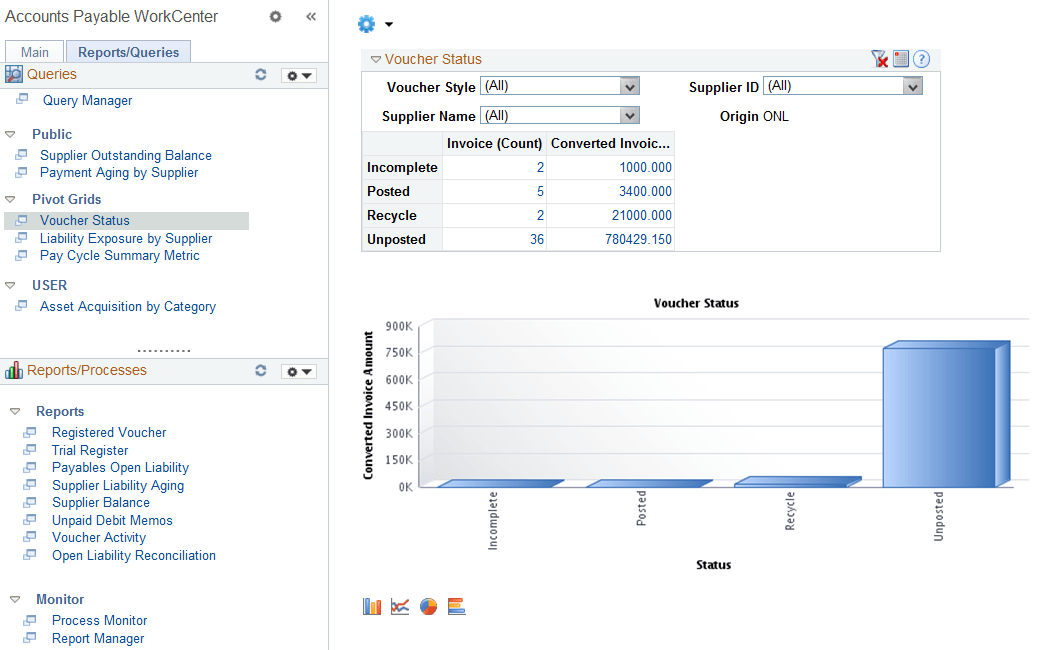Select the Reports/Queries tab
This screenshot has width=1037, height=650.
click(x=127, y=51)
